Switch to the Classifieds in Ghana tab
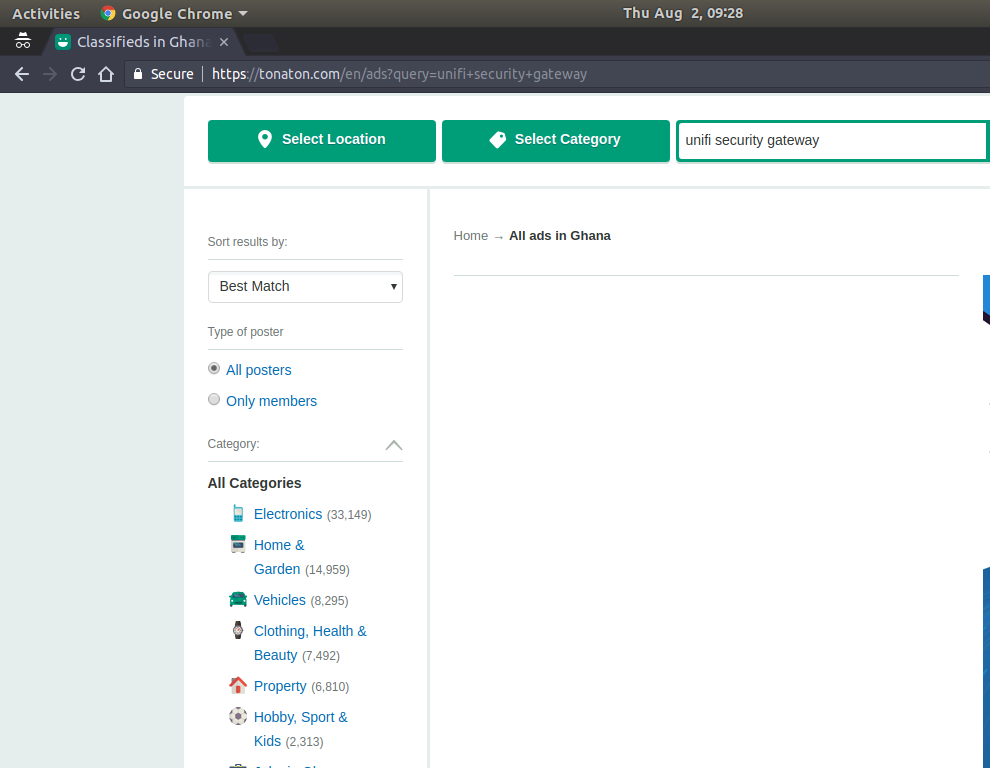990x768 pixels. pyautogui.click(x=140, y=42)
